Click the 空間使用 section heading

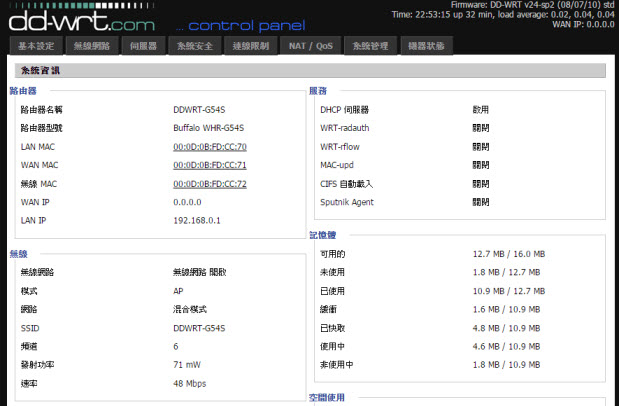pyautogui.click(x=327, y=397)
